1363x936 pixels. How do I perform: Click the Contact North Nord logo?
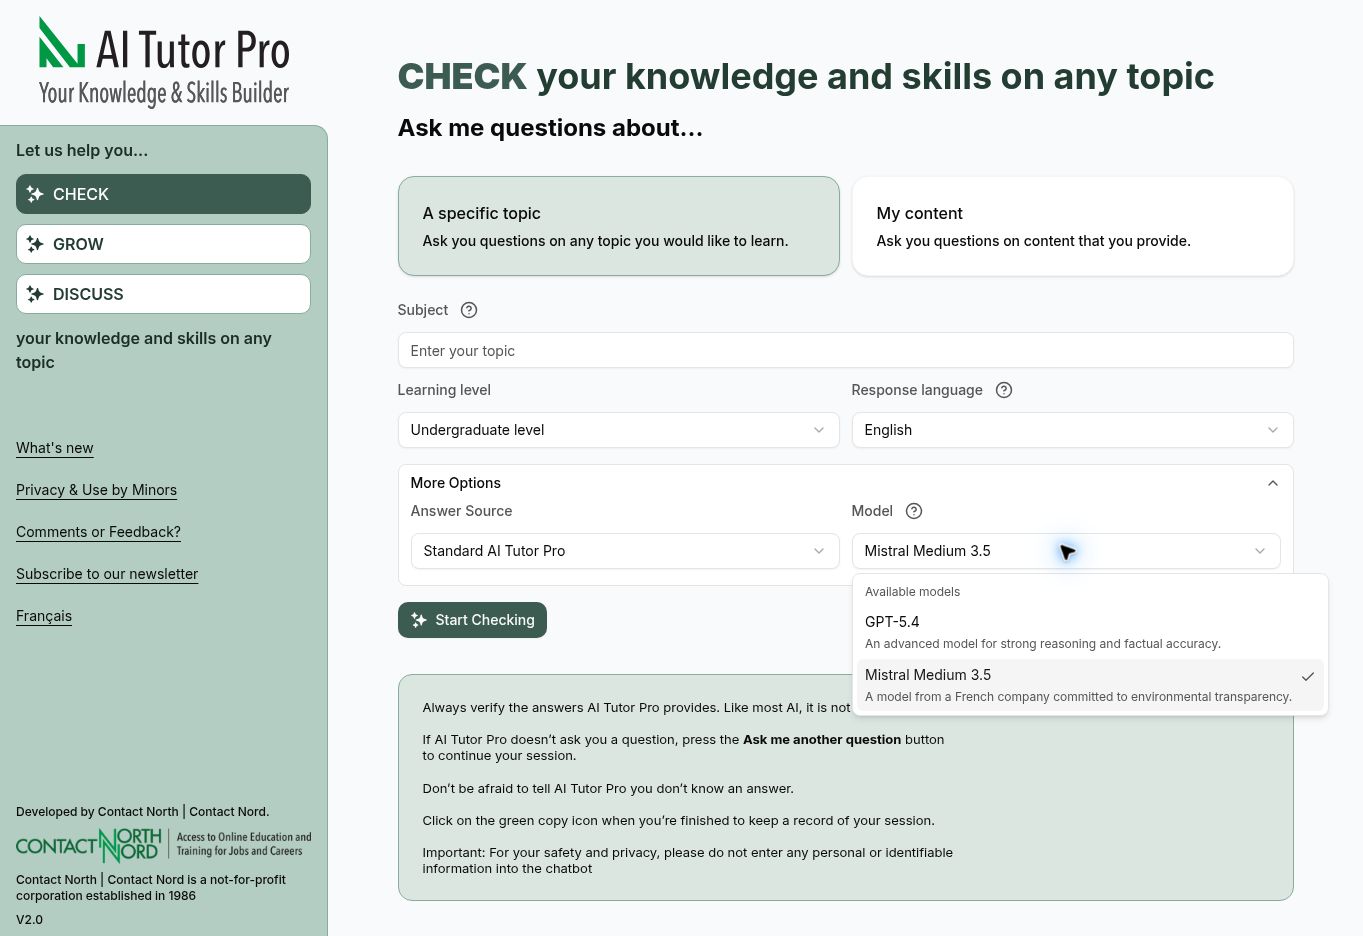tap(164, 845)
